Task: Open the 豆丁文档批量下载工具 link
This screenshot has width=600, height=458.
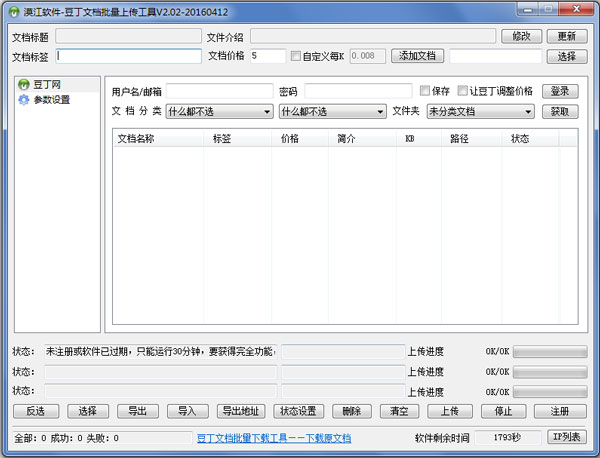Action: pyautogui.click(x=273, y=438)
